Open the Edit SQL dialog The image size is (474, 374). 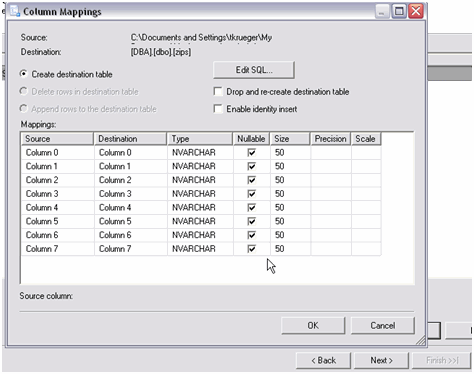[254, 70]
